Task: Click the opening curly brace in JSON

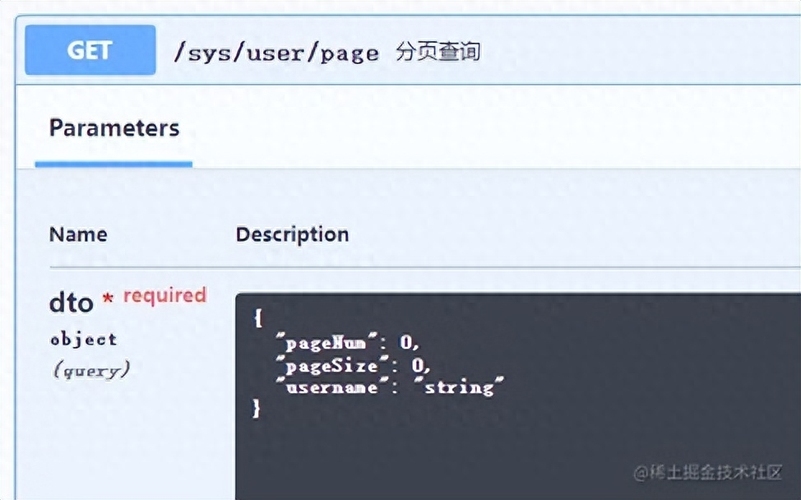Action: 258,319
